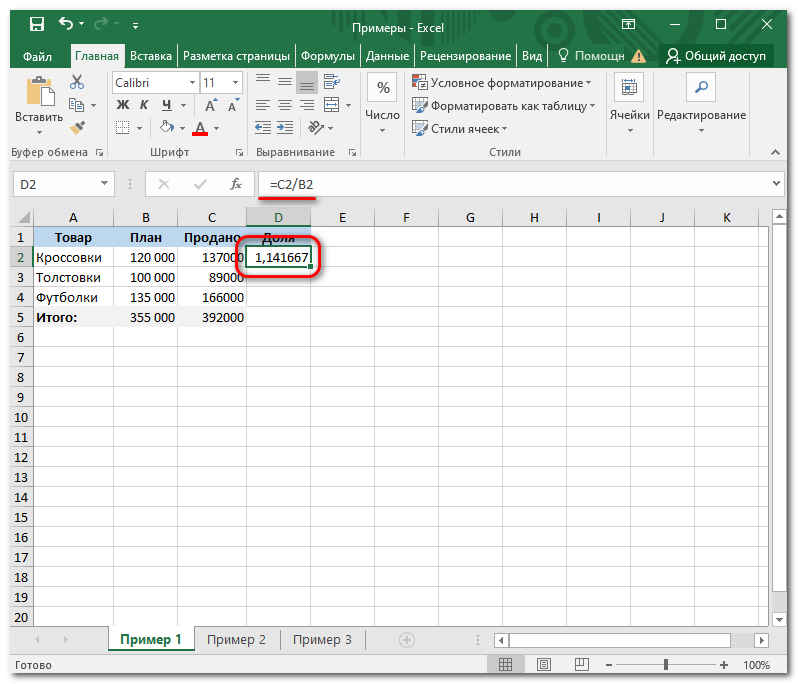Undo the last action
Screen dimensions: 798x684
[x=66, y=23]
